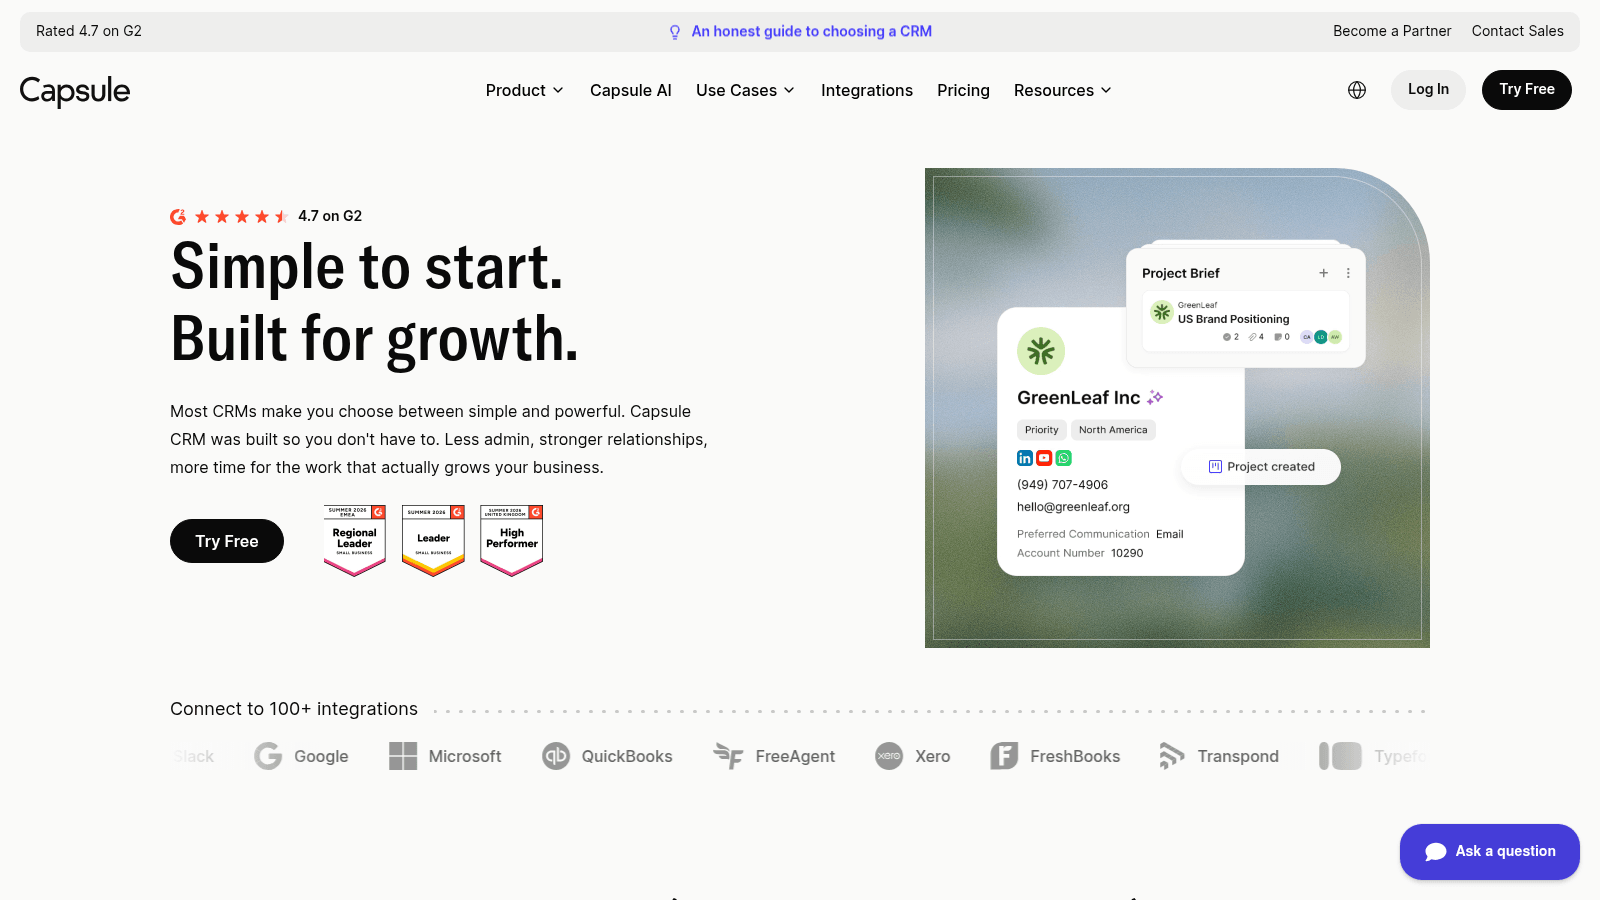Click the hello@greenleaf.org email
Screen dimensions: 1600x900
pos(1073,507)
